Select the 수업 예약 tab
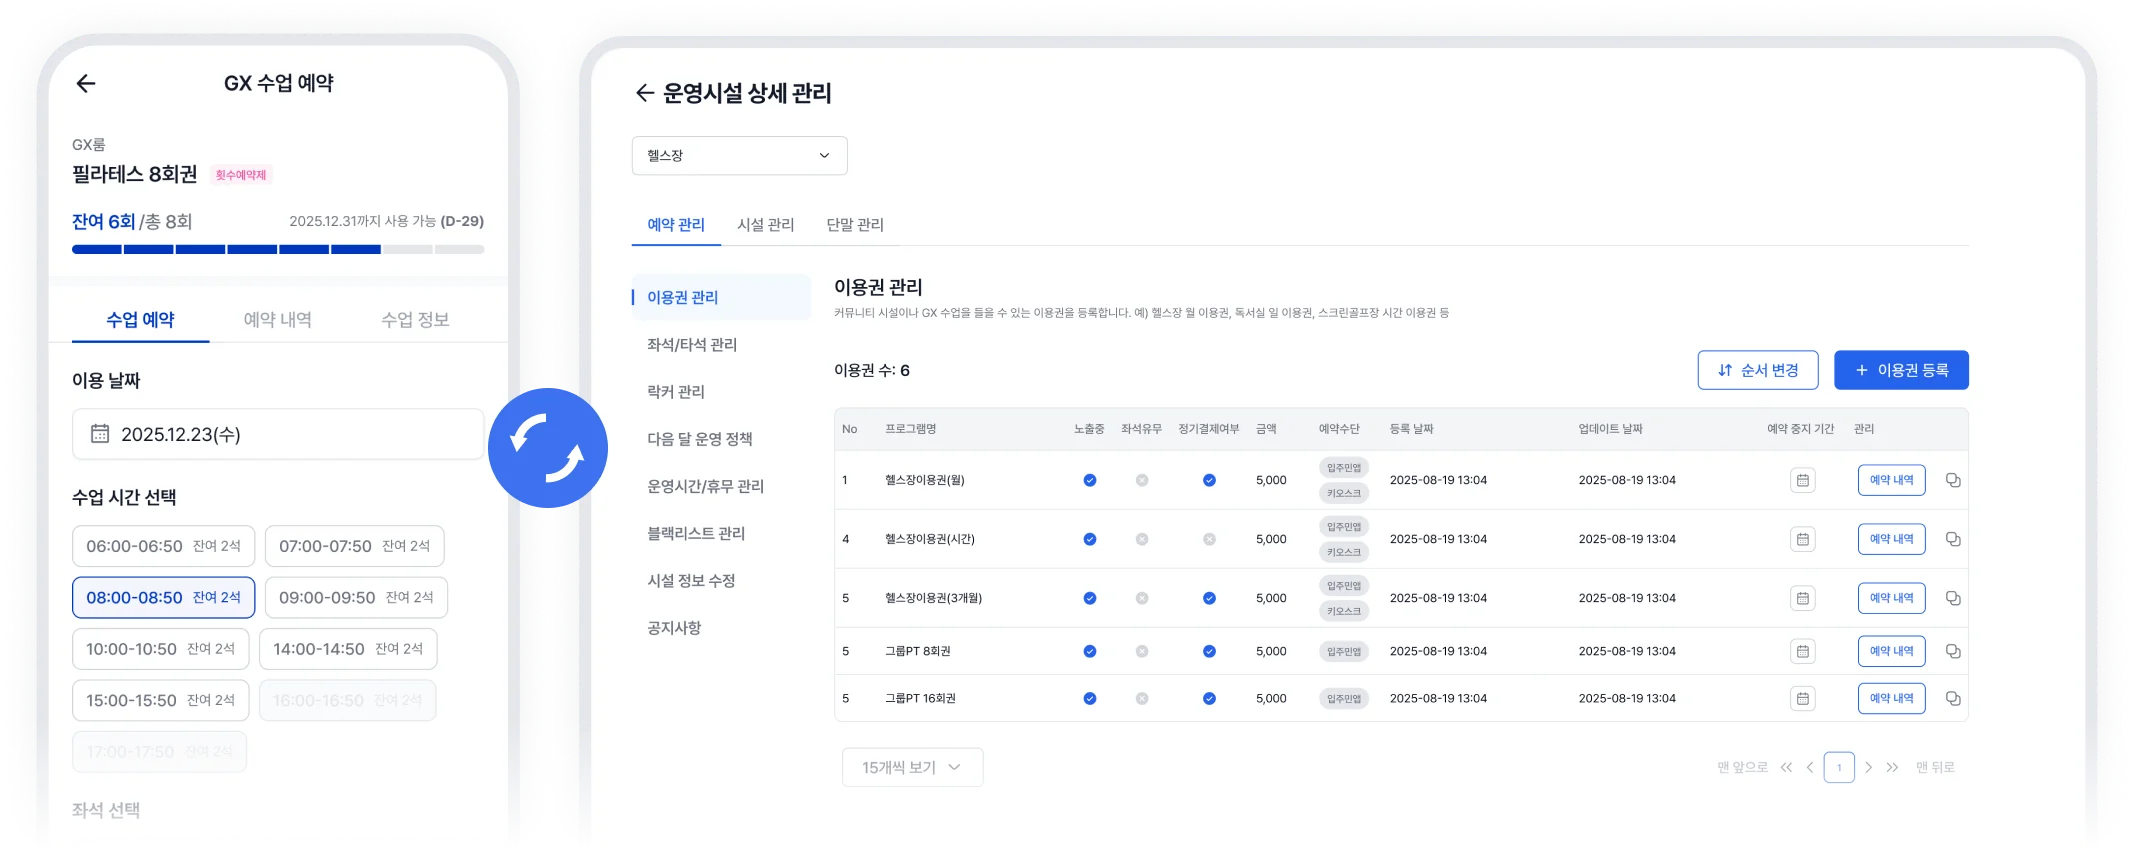The height and width of the screenshot is (848, 2134). [140, 319]
